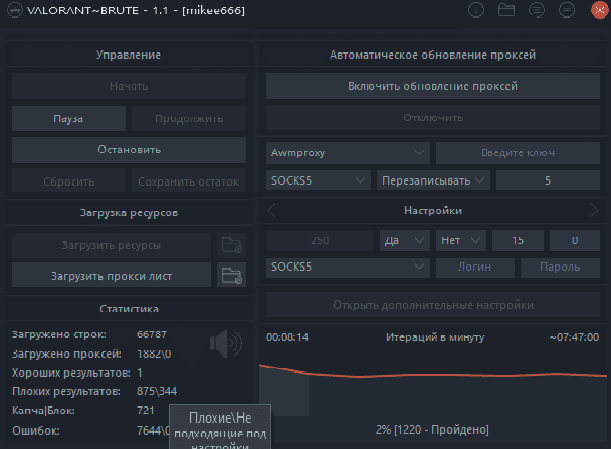Click the Управление section header

tap(129, 55)
